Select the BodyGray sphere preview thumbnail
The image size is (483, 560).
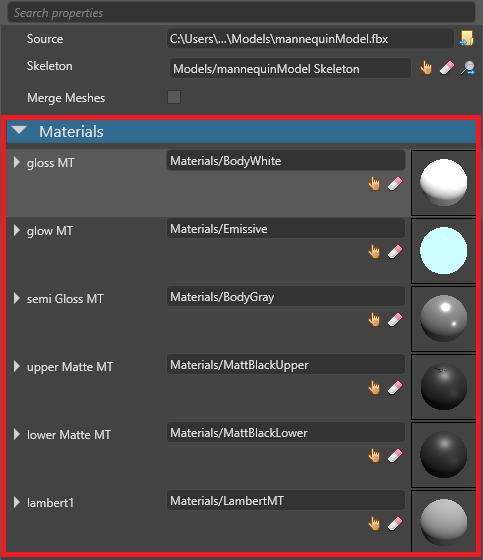point(444,319)
